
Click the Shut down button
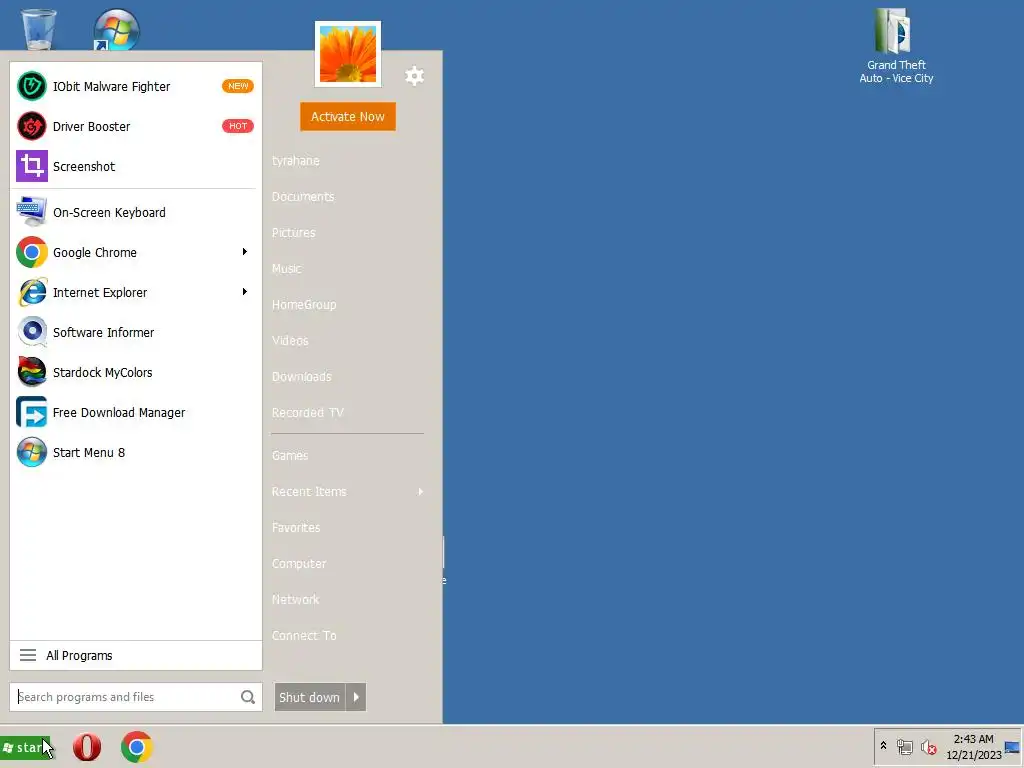tap(310, 697)
